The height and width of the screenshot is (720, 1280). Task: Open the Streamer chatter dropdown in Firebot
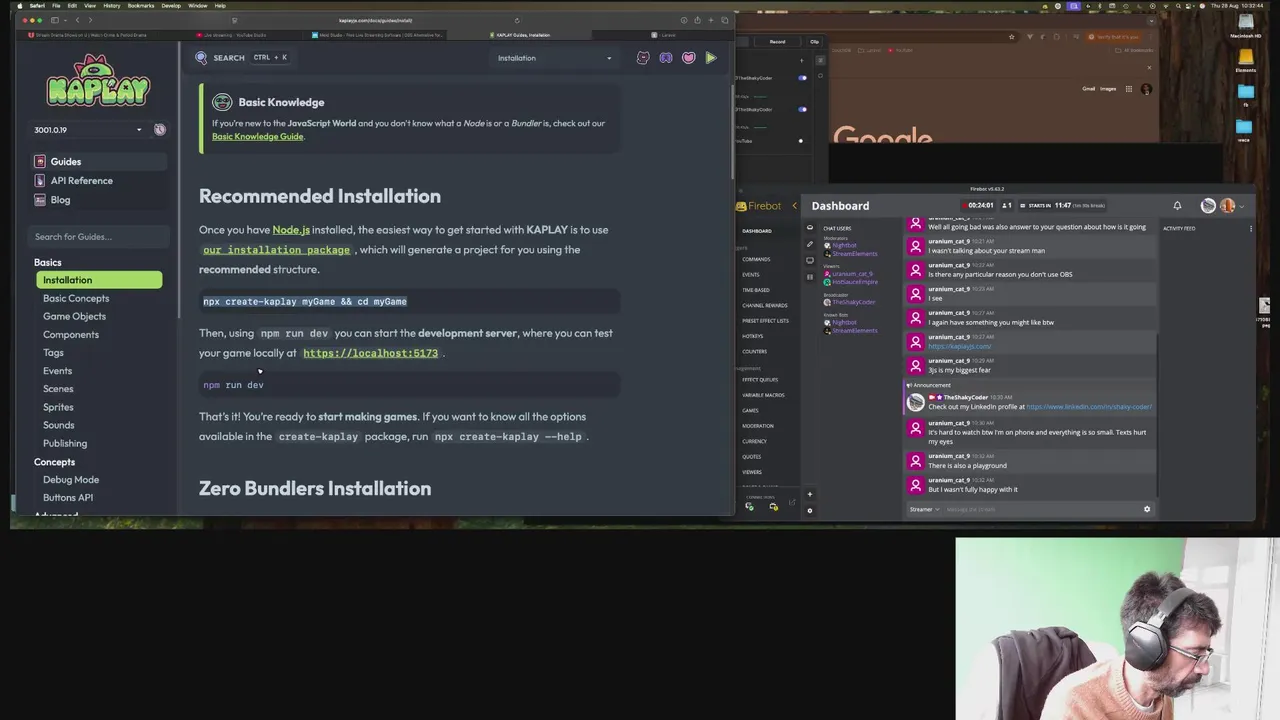tap(924, 509)
